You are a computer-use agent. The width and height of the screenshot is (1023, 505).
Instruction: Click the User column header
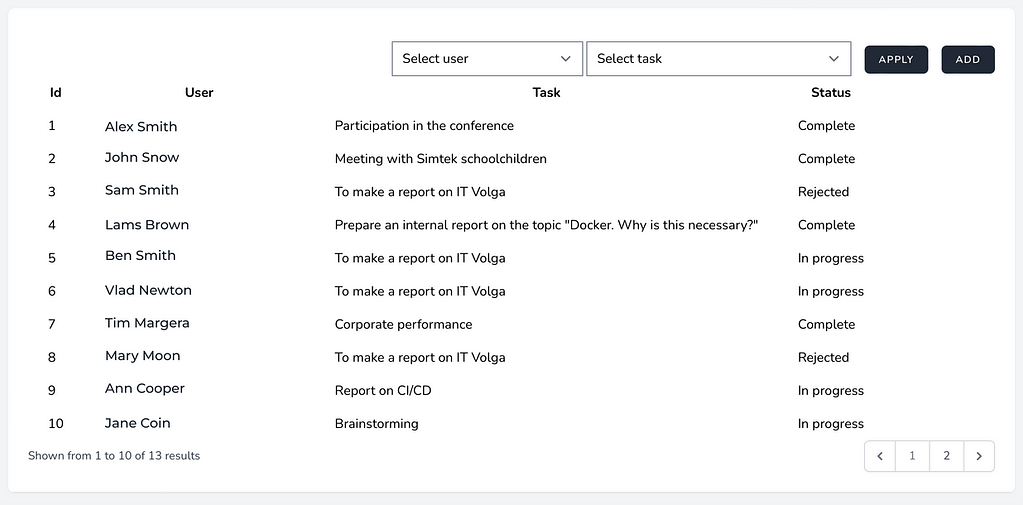coord(199,93)
